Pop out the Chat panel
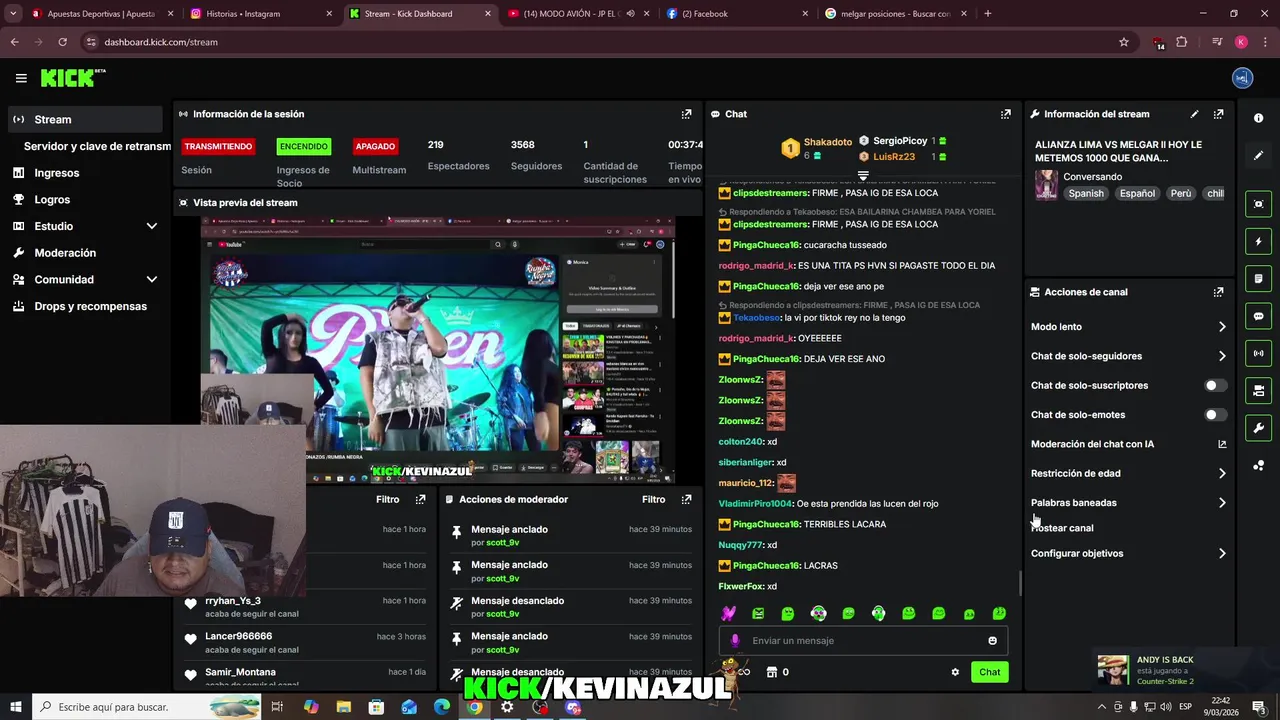Screen dimensions: 1280x720 coord(1006,114)
